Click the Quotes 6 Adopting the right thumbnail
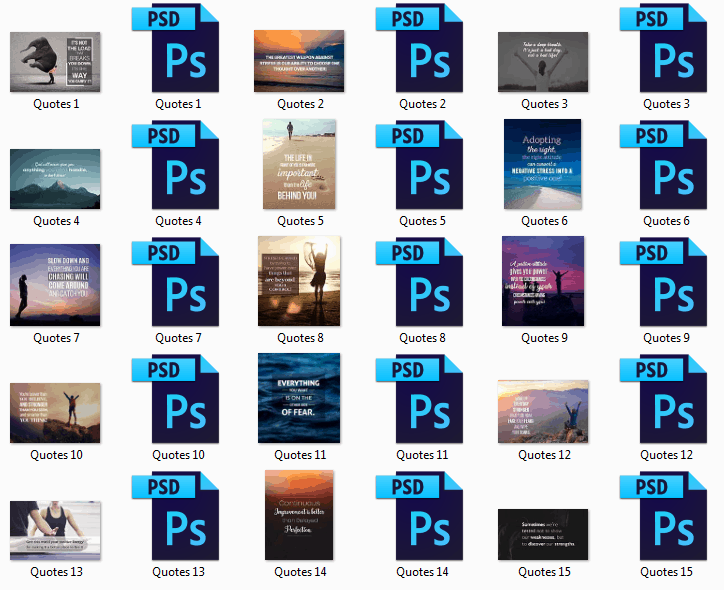Image resolution: width=724 pixels, height=590 pixels. coord(543,164)
